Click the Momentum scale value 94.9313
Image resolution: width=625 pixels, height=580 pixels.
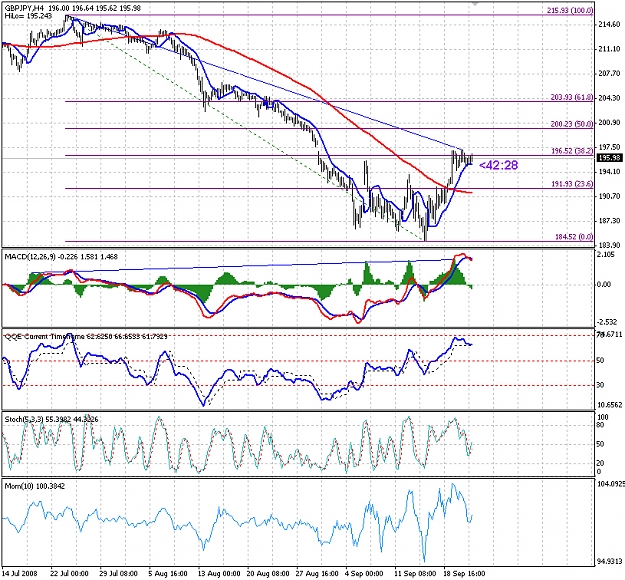(610, 562)
